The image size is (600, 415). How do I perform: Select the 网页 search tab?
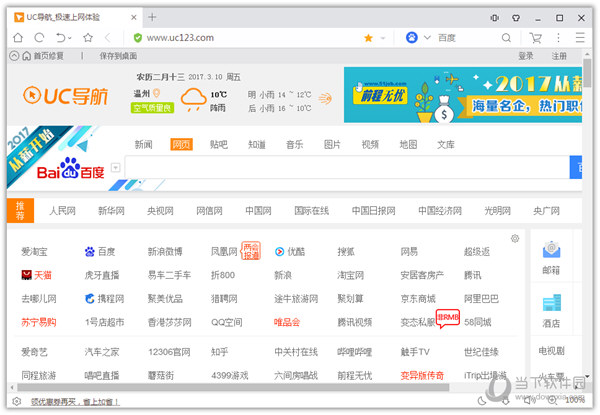pos(181,145)
